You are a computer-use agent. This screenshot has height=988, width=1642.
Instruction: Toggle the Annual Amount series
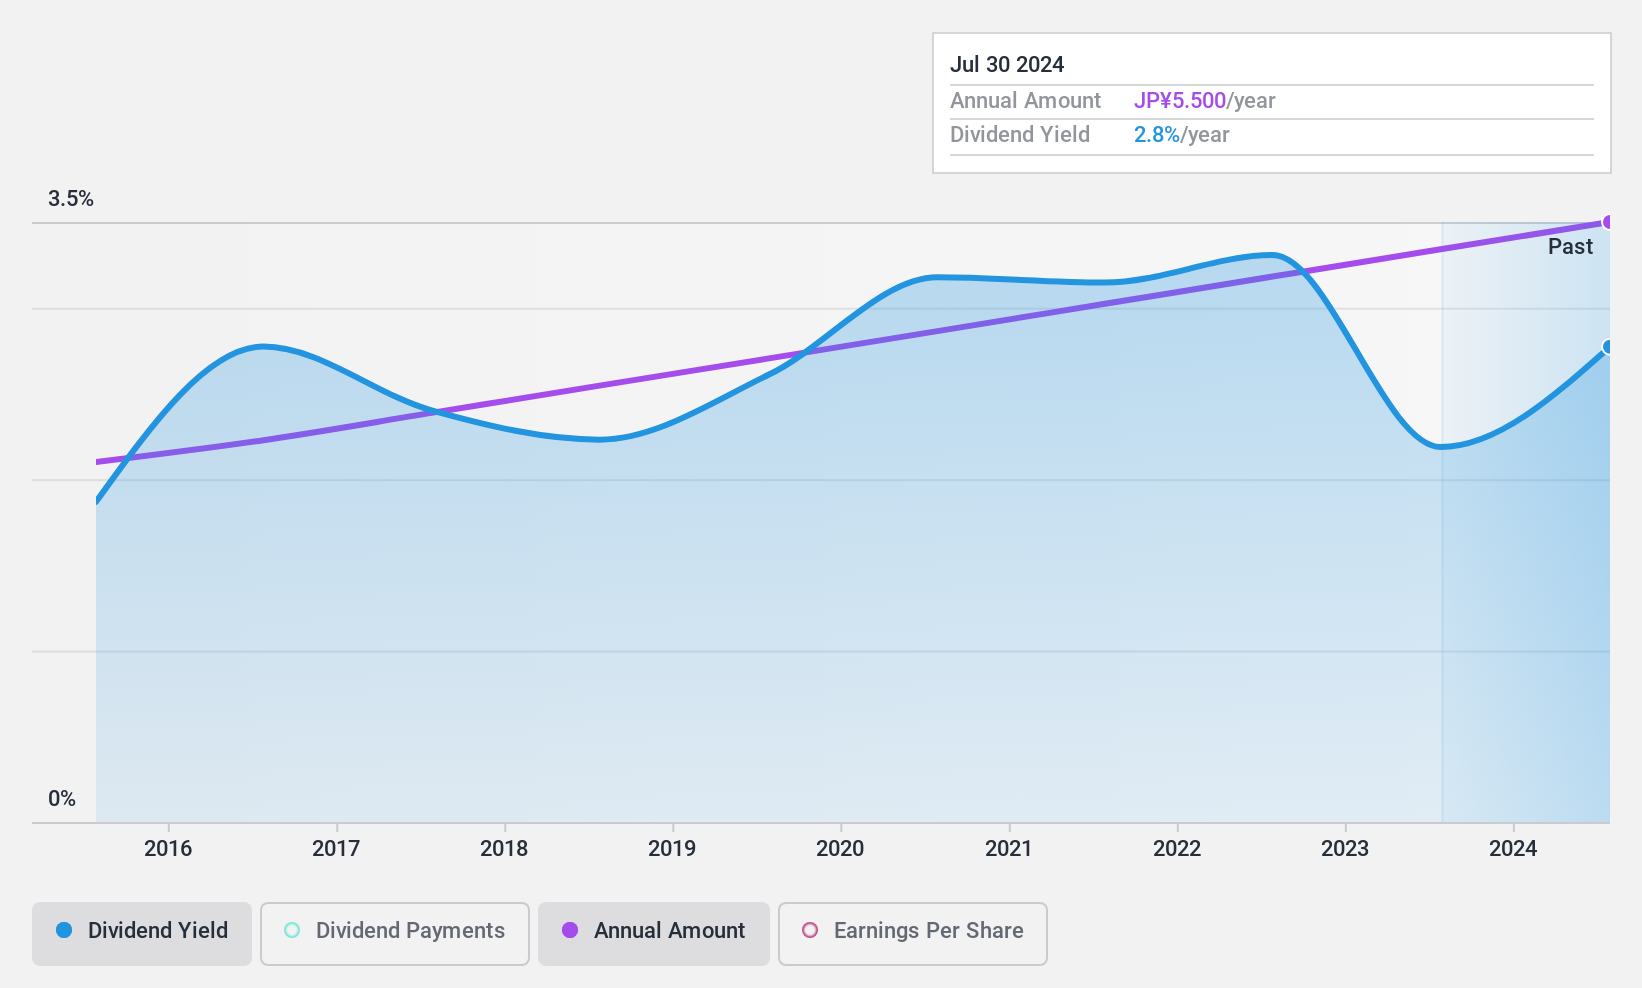pyautogui.click(x=654, y=933)
